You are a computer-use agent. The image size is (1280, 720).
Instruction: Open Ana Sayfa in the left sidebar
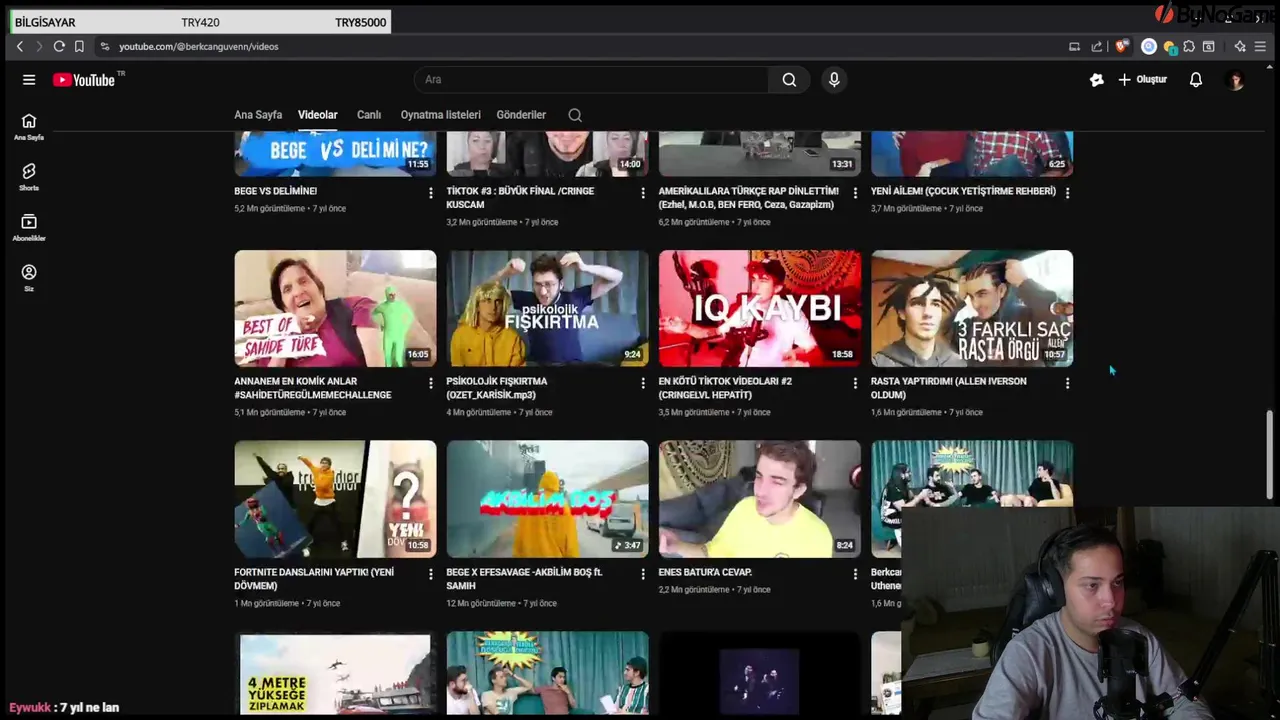click(x=29, y=126)
